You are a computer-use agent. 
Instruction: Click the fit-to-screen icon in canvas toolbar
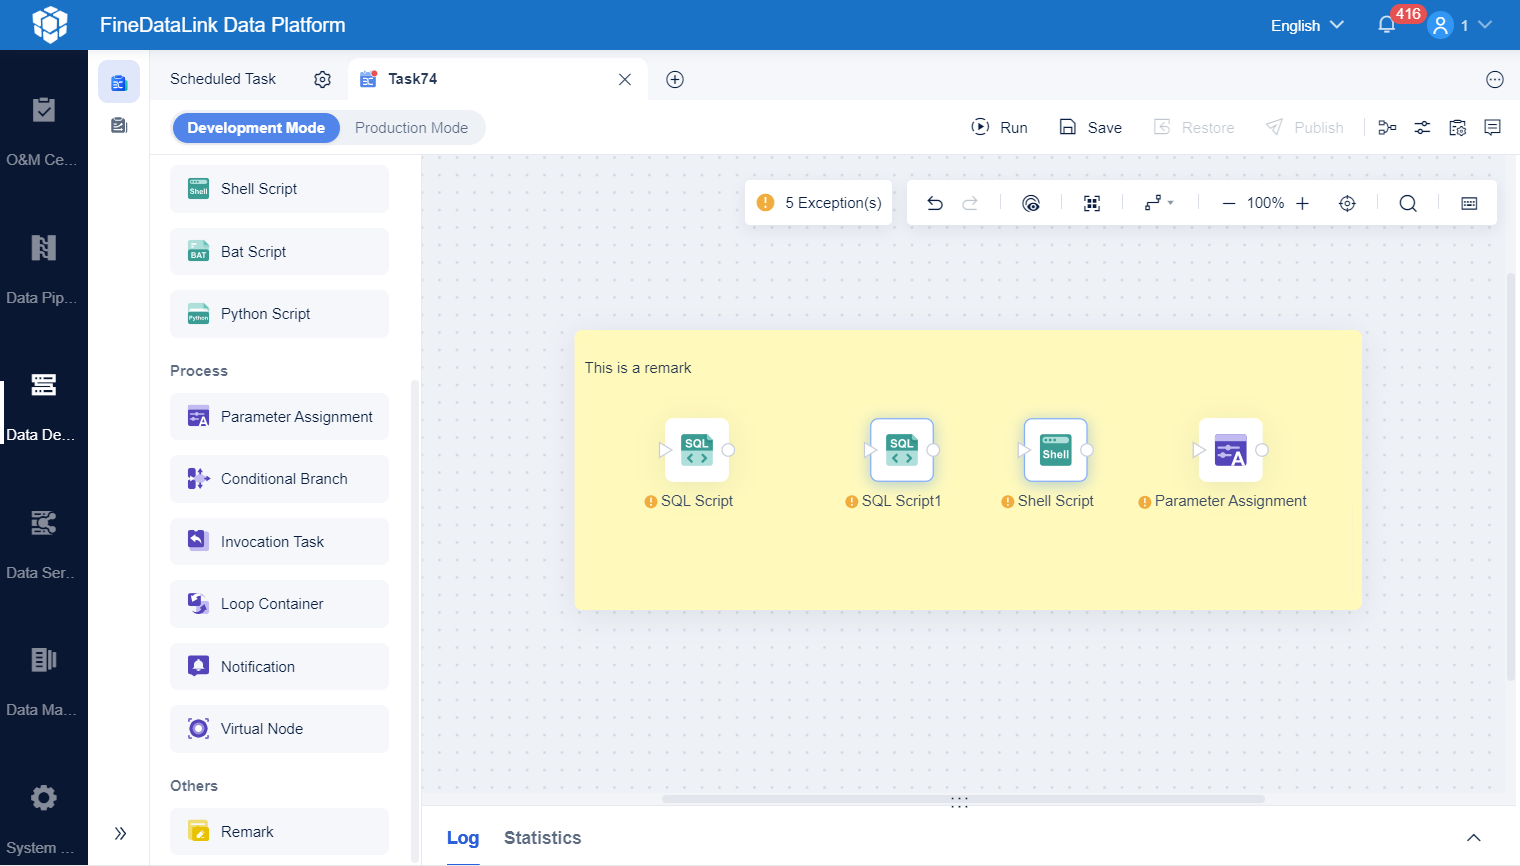coord(1091,202)
